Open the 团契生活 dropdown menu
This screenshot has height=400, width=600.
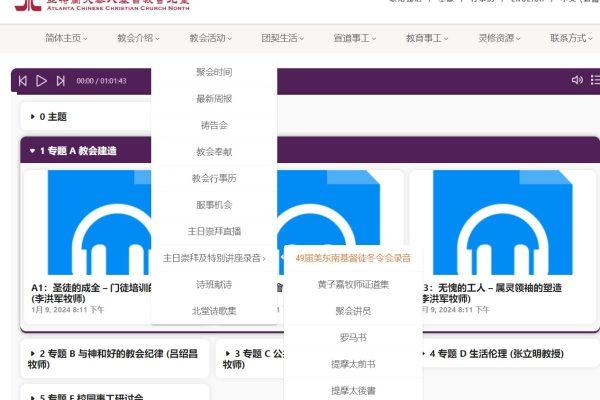point(282,38)
